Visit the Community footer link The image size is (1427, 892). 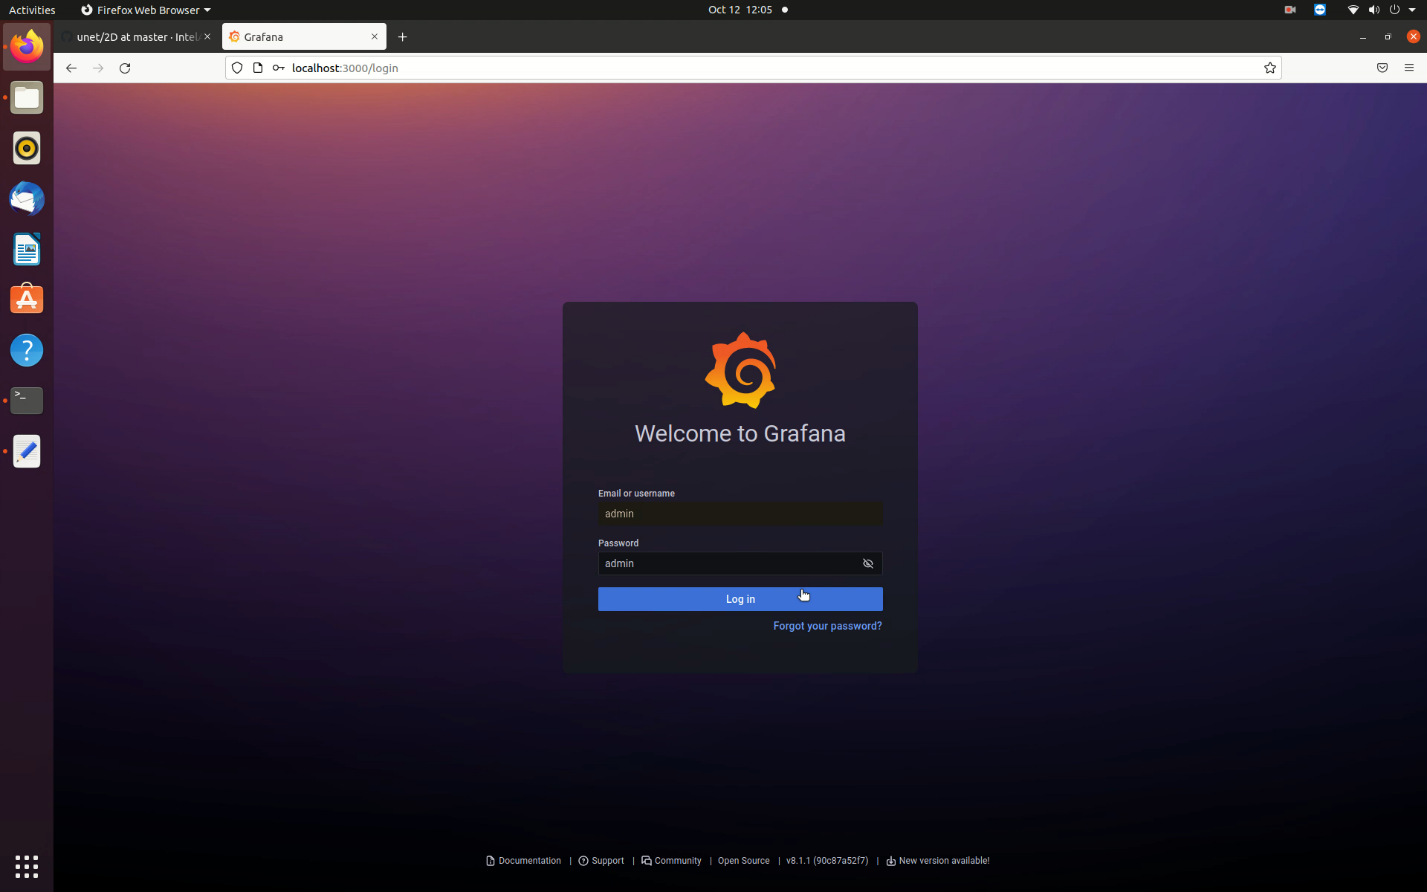tap(671, 861)
